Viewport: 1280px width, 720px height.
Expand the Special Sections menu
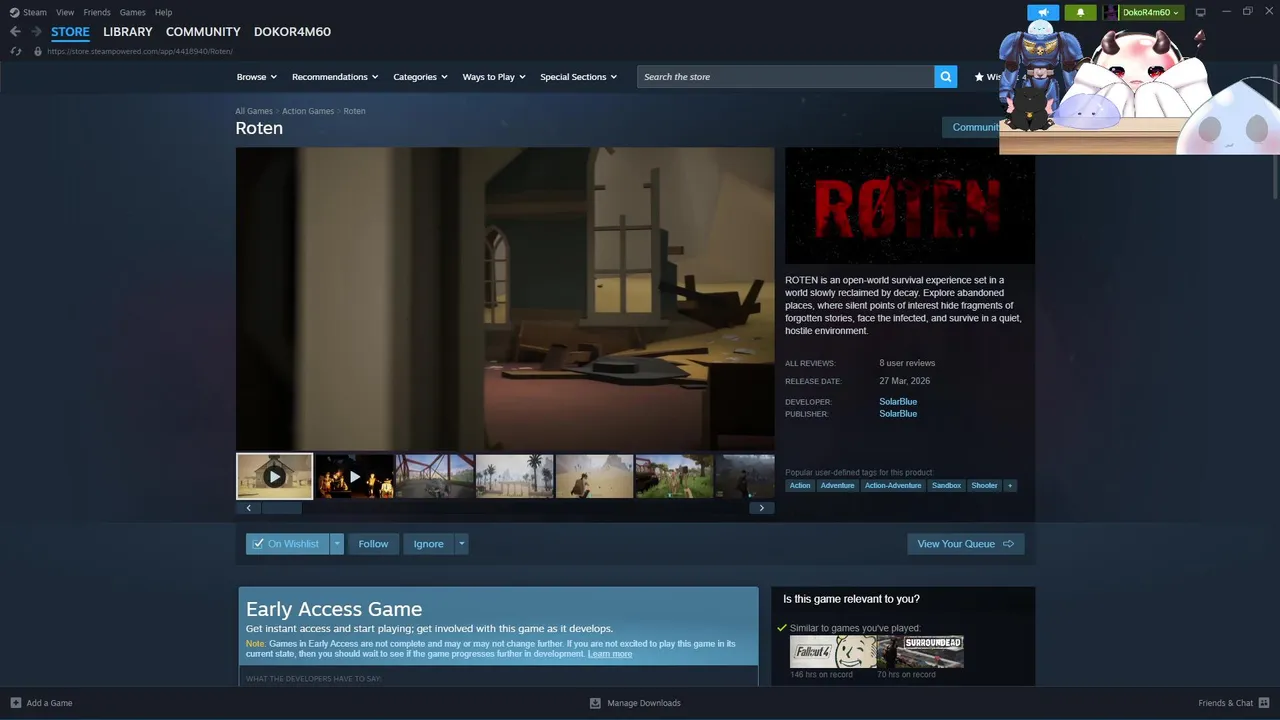[579, 77]
